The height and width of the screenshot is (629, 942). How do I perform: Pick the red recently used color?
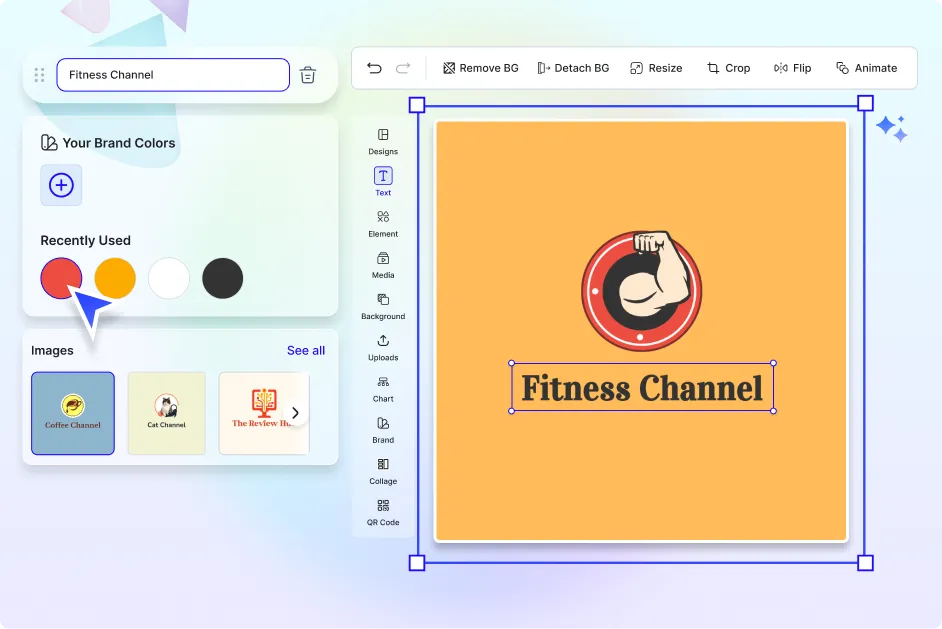click(61, 277)
